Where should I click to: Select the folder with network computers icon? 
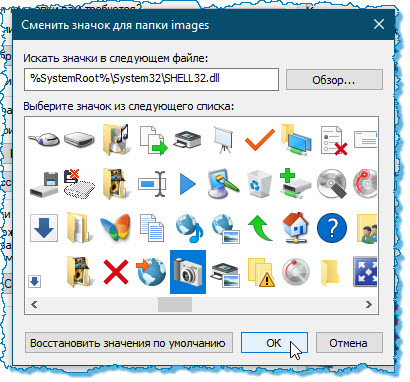pos(296,139)
